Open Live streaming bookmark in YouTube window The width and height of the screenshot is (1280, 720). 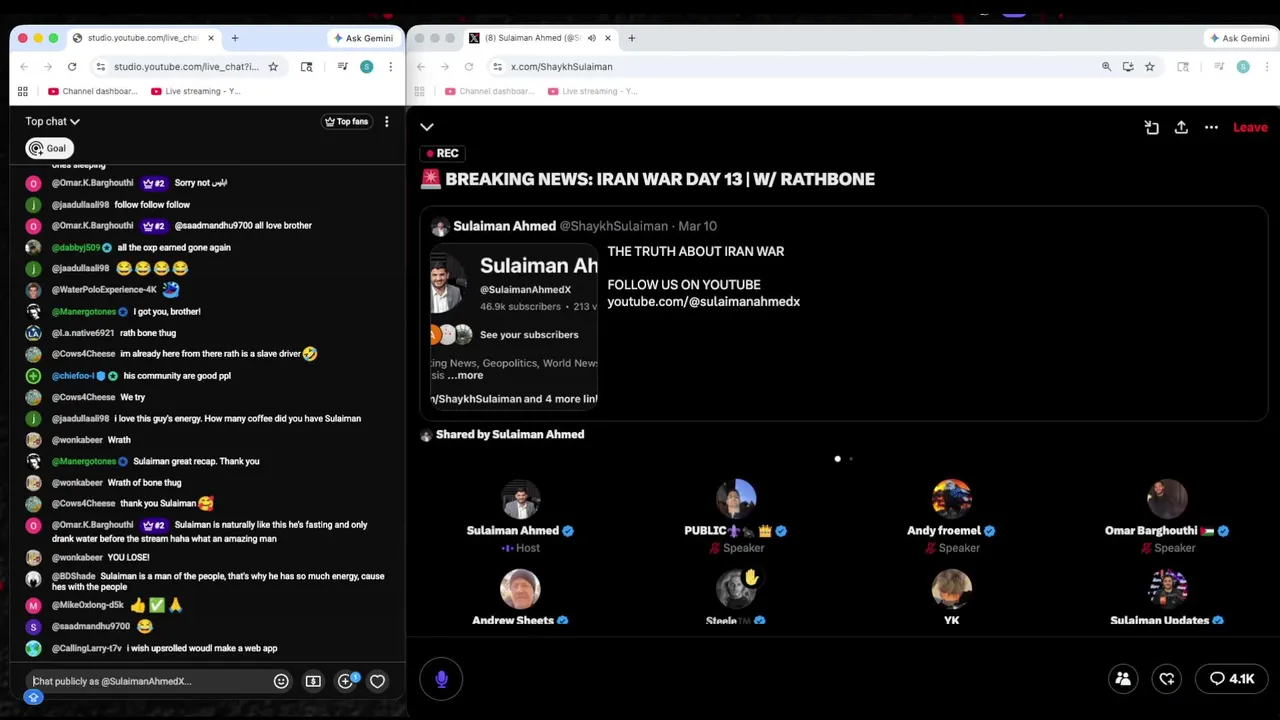pyautogui.click(x=194, y=91)
